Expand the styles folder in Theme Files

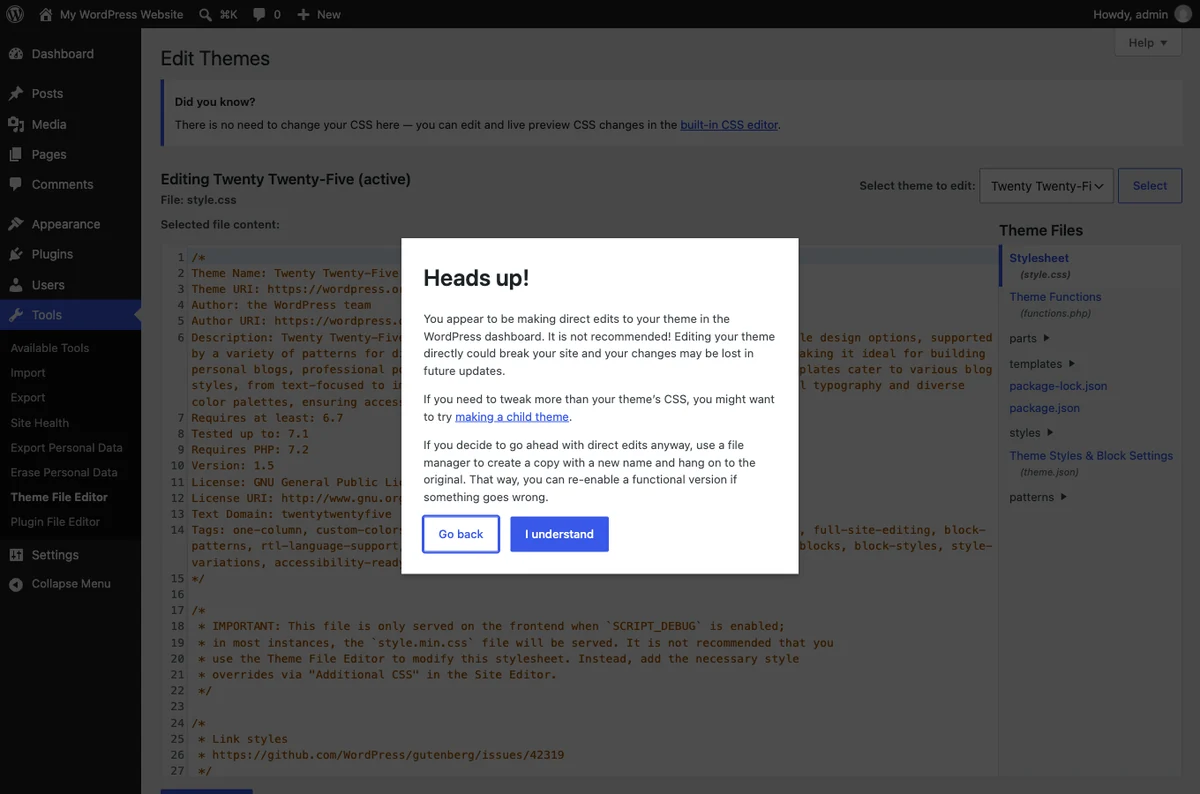1032,433
